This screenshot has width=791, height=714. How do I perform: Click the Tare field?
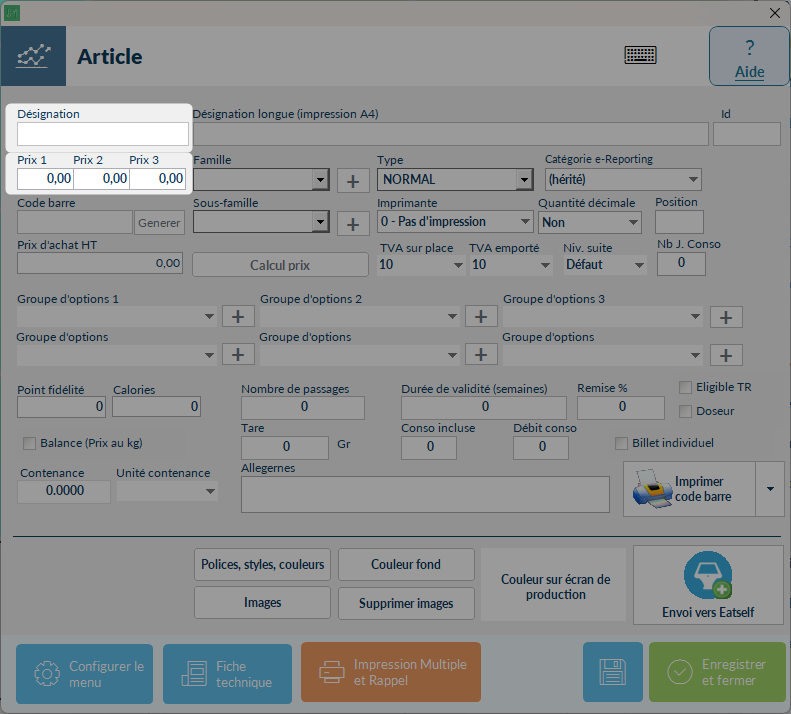(285, 448)
